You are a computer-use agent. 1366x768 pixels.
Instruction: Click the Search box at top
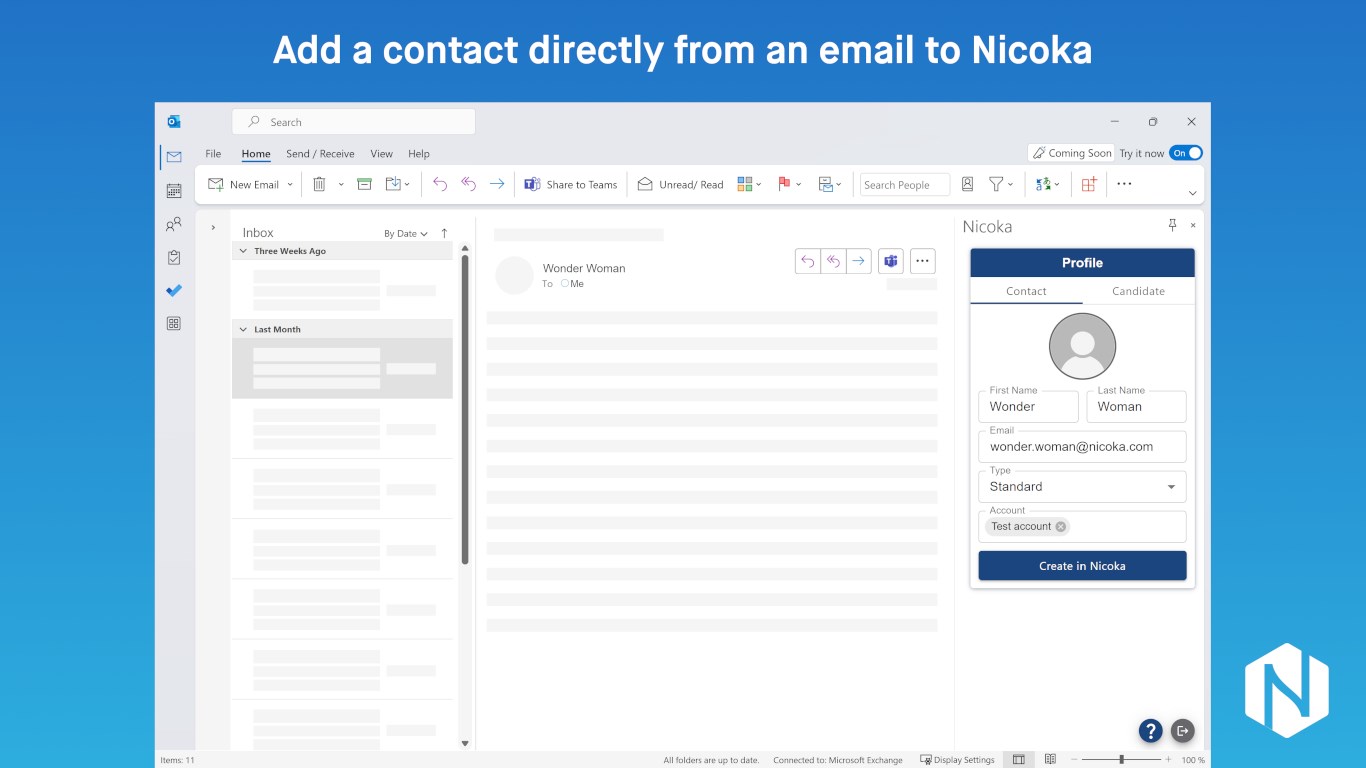pyautogui.click(x=354, y=122)
